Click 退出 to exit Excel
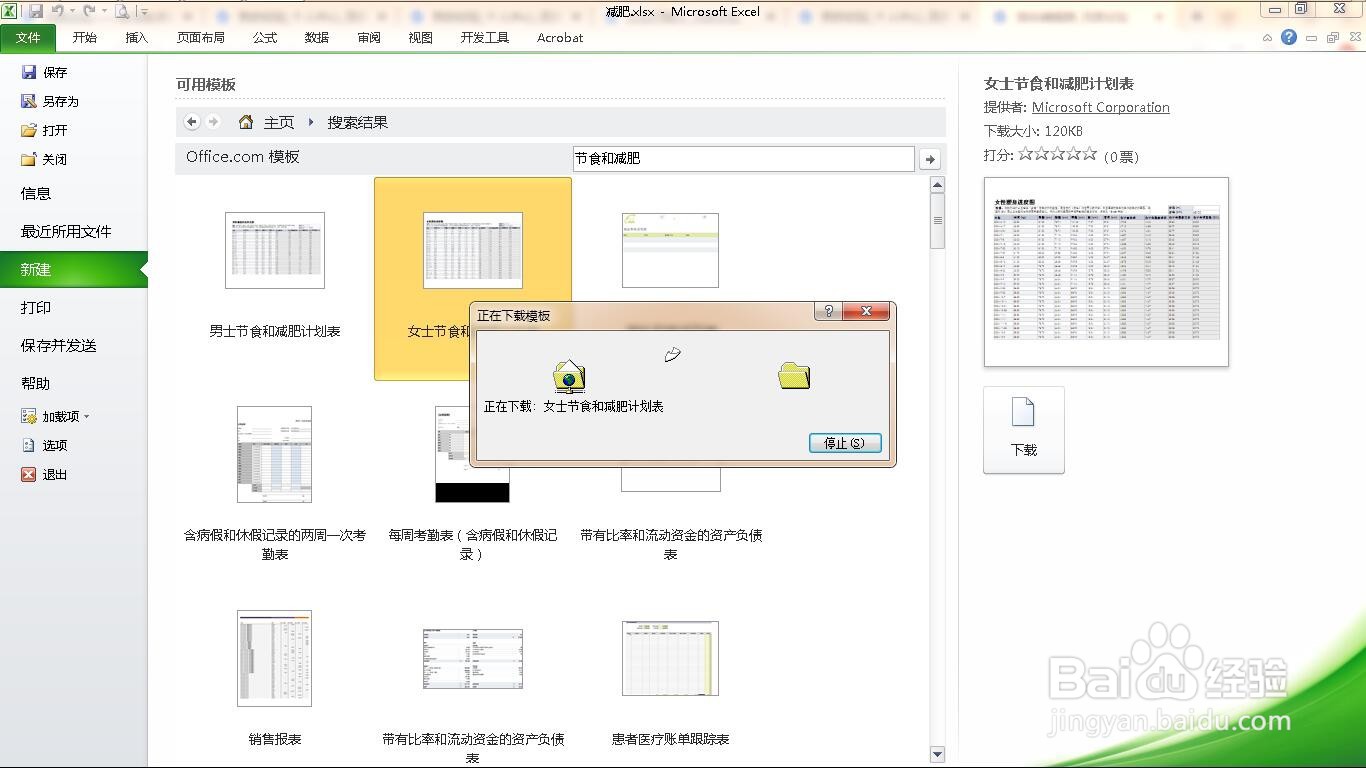The height and width of the screenshot is (768, 1366). coord(45,474)
